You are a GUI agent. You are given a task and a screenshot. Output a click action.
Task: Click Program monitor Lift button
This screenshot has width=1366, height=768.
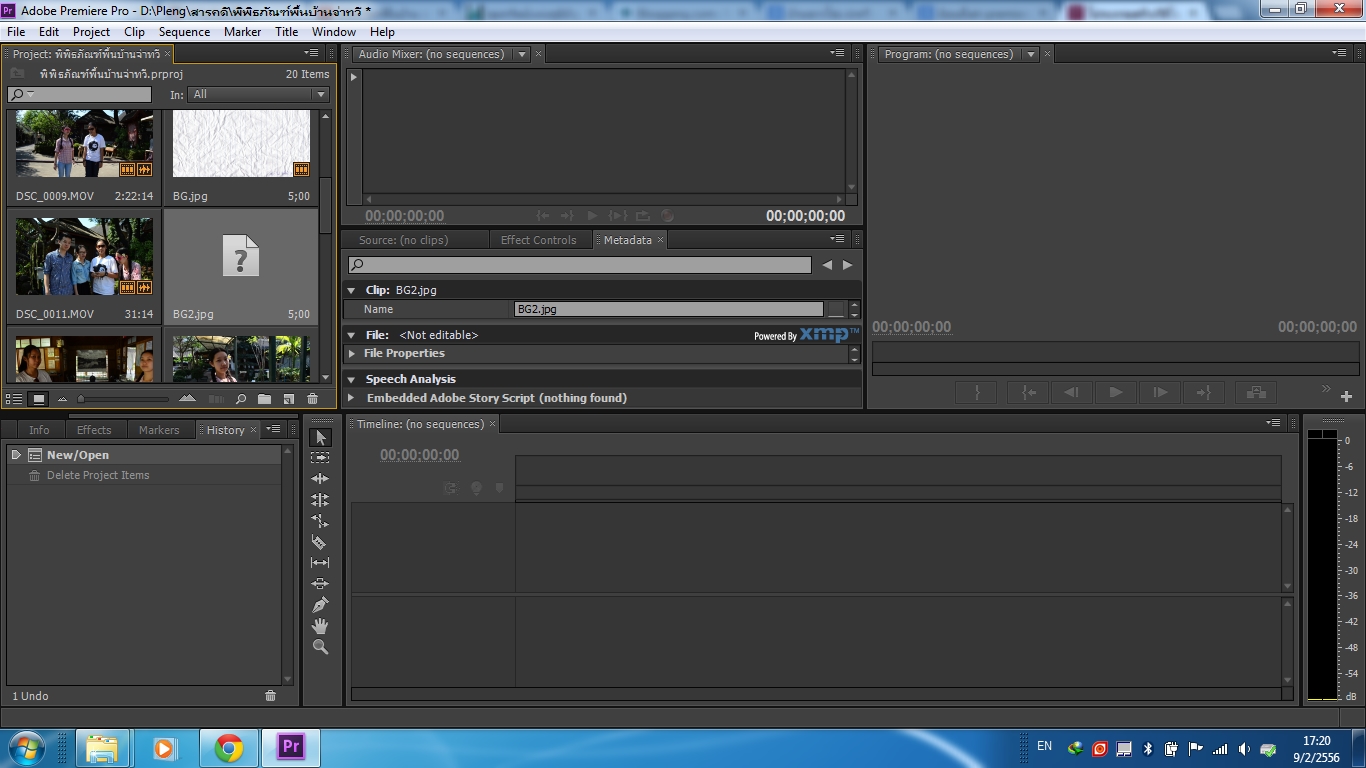tap(1255, 393)
